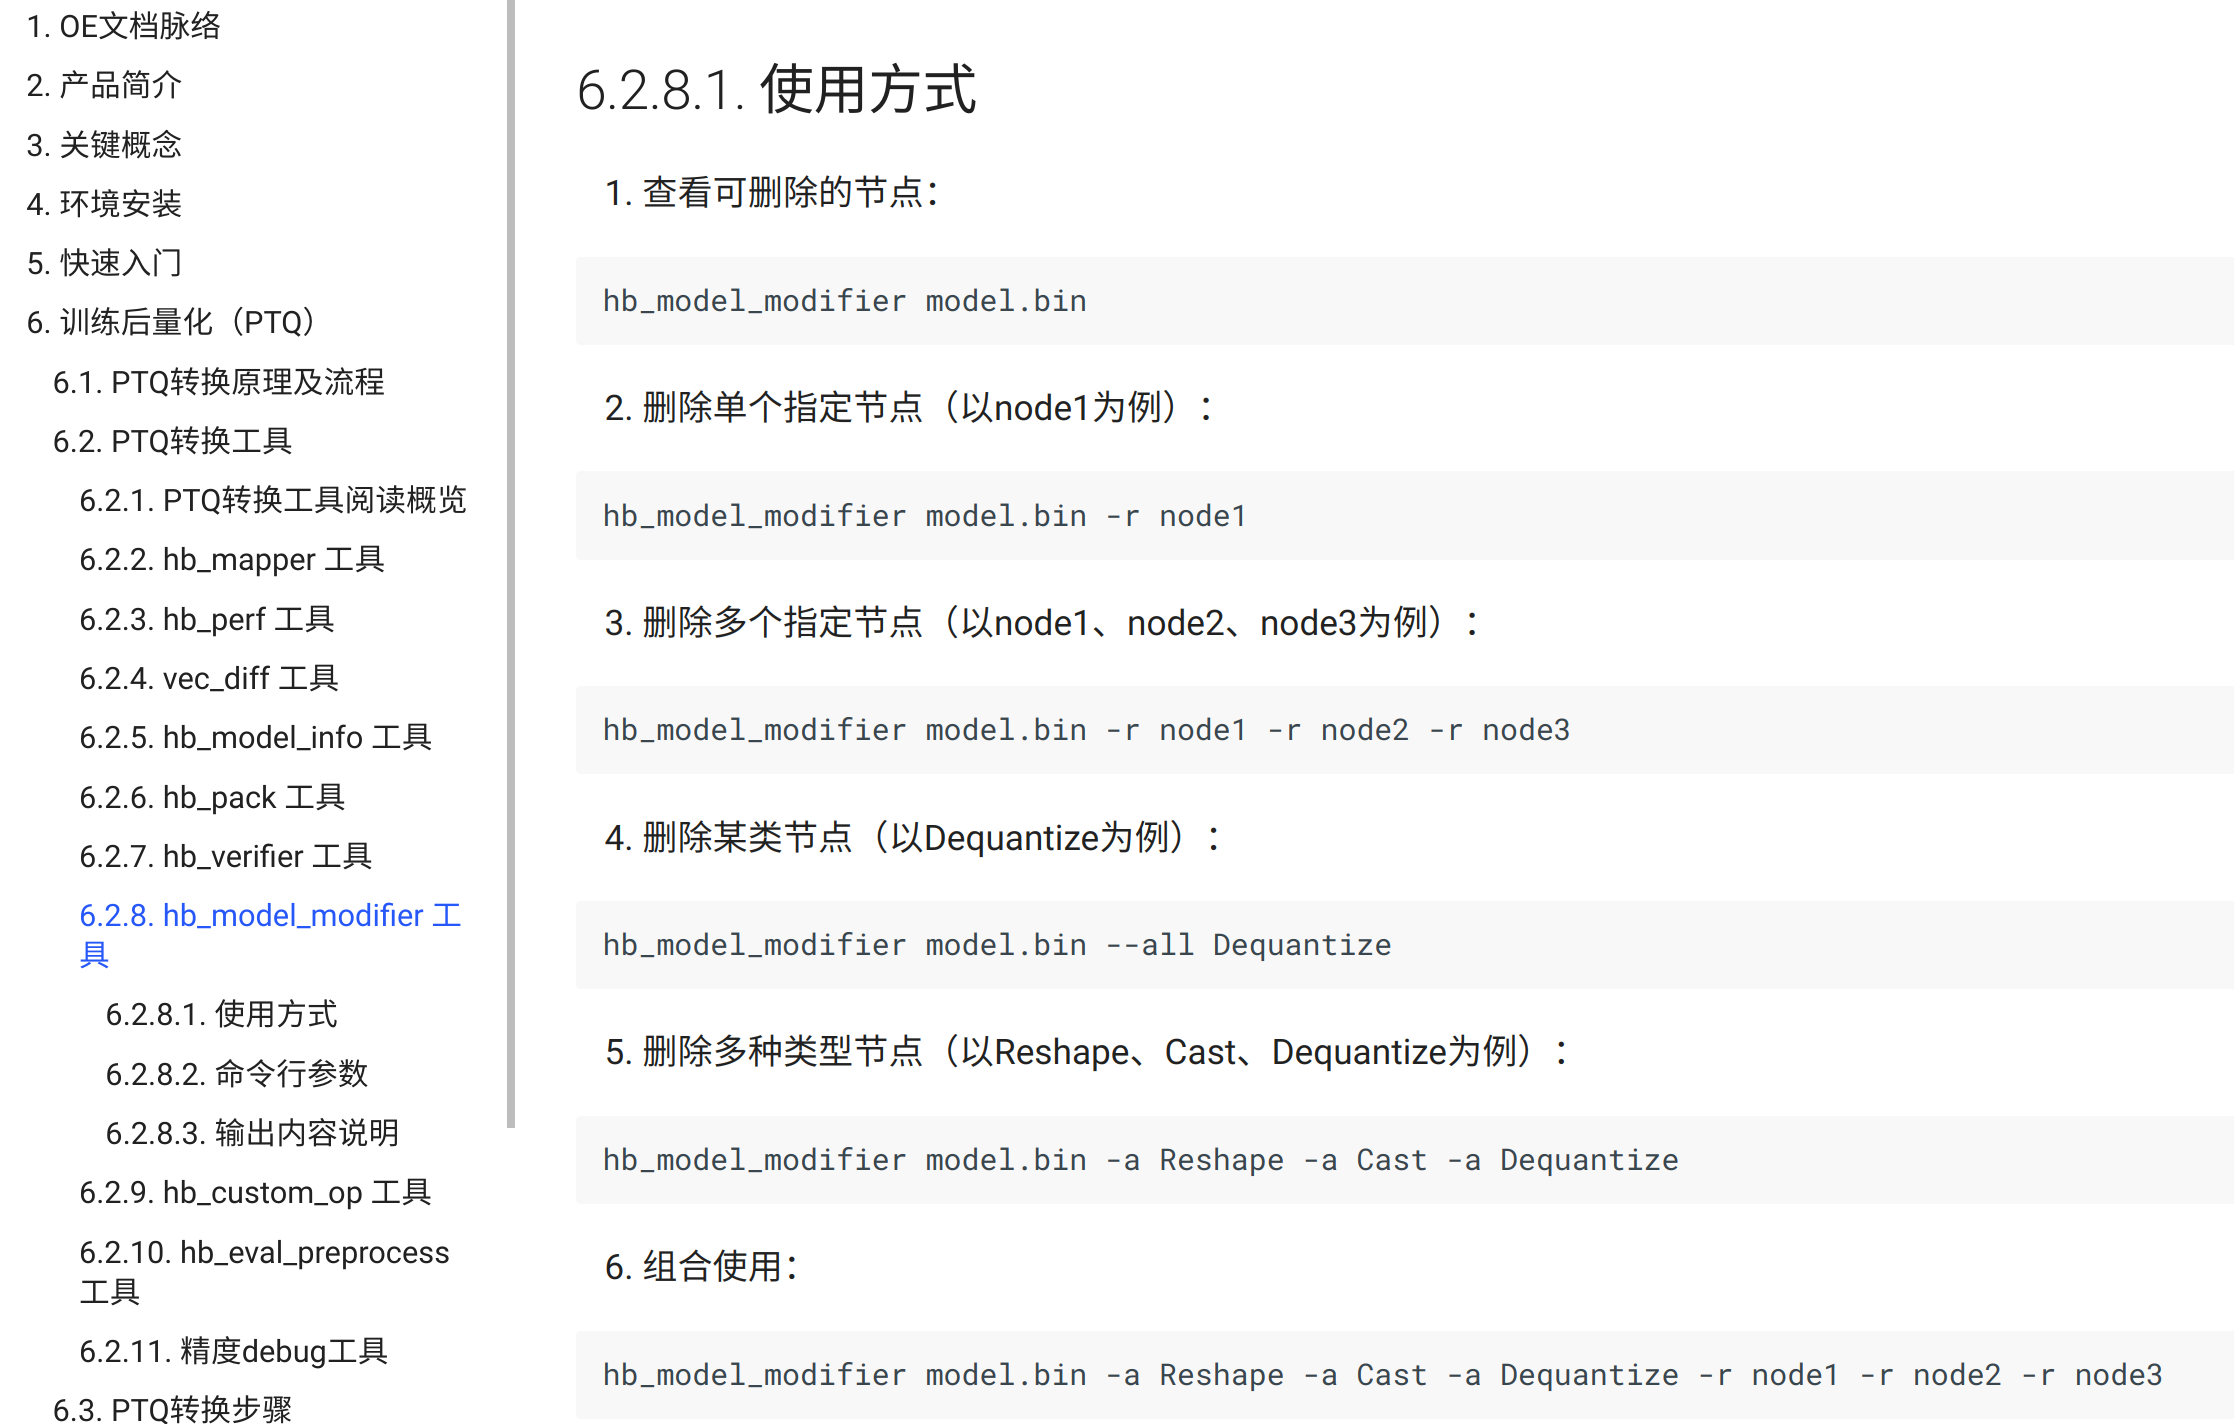Jump to 输出内容说明 subsection
Viewport: 2234px width, 1424px height.
pyautogui.click(x=252, y=1133)
